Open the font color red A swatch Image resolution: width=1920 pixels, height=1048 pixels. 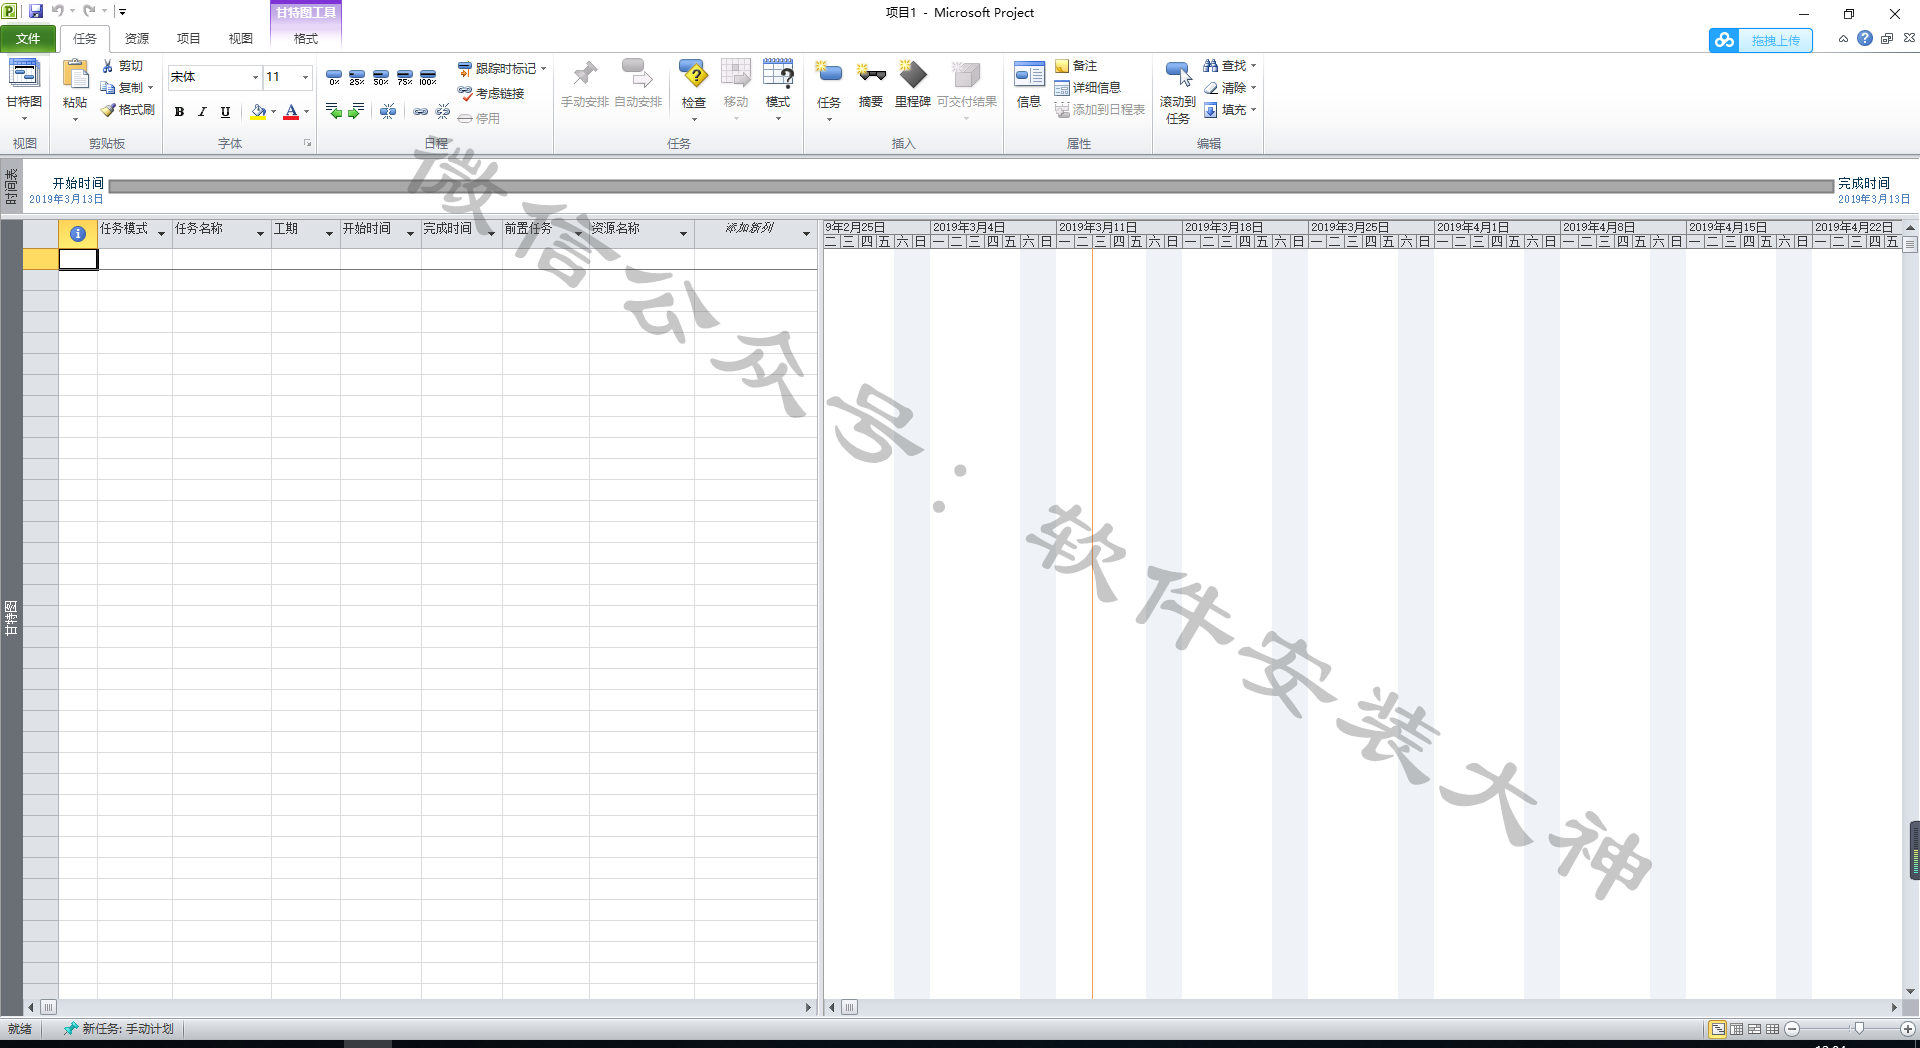pos(291,112)
